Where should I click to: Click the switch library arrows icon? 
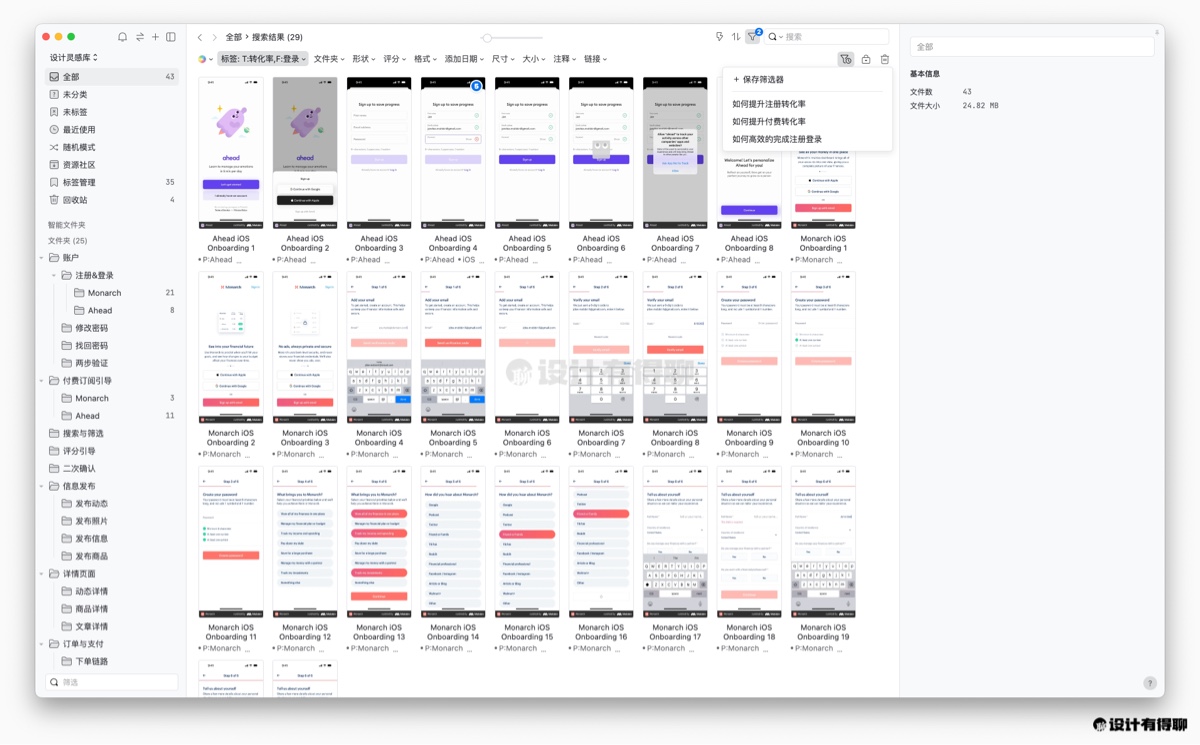pyautogui.click(x=139, y=37)
